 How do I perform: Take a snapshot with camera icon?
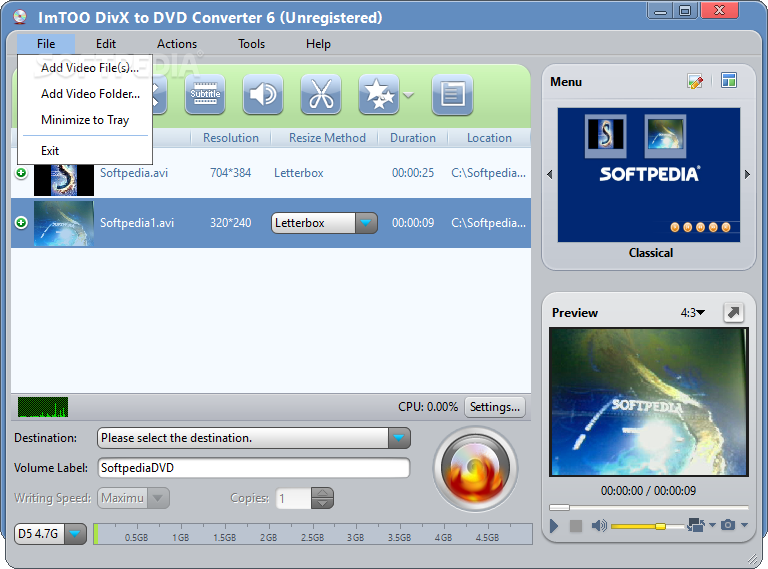coord(728,525)
